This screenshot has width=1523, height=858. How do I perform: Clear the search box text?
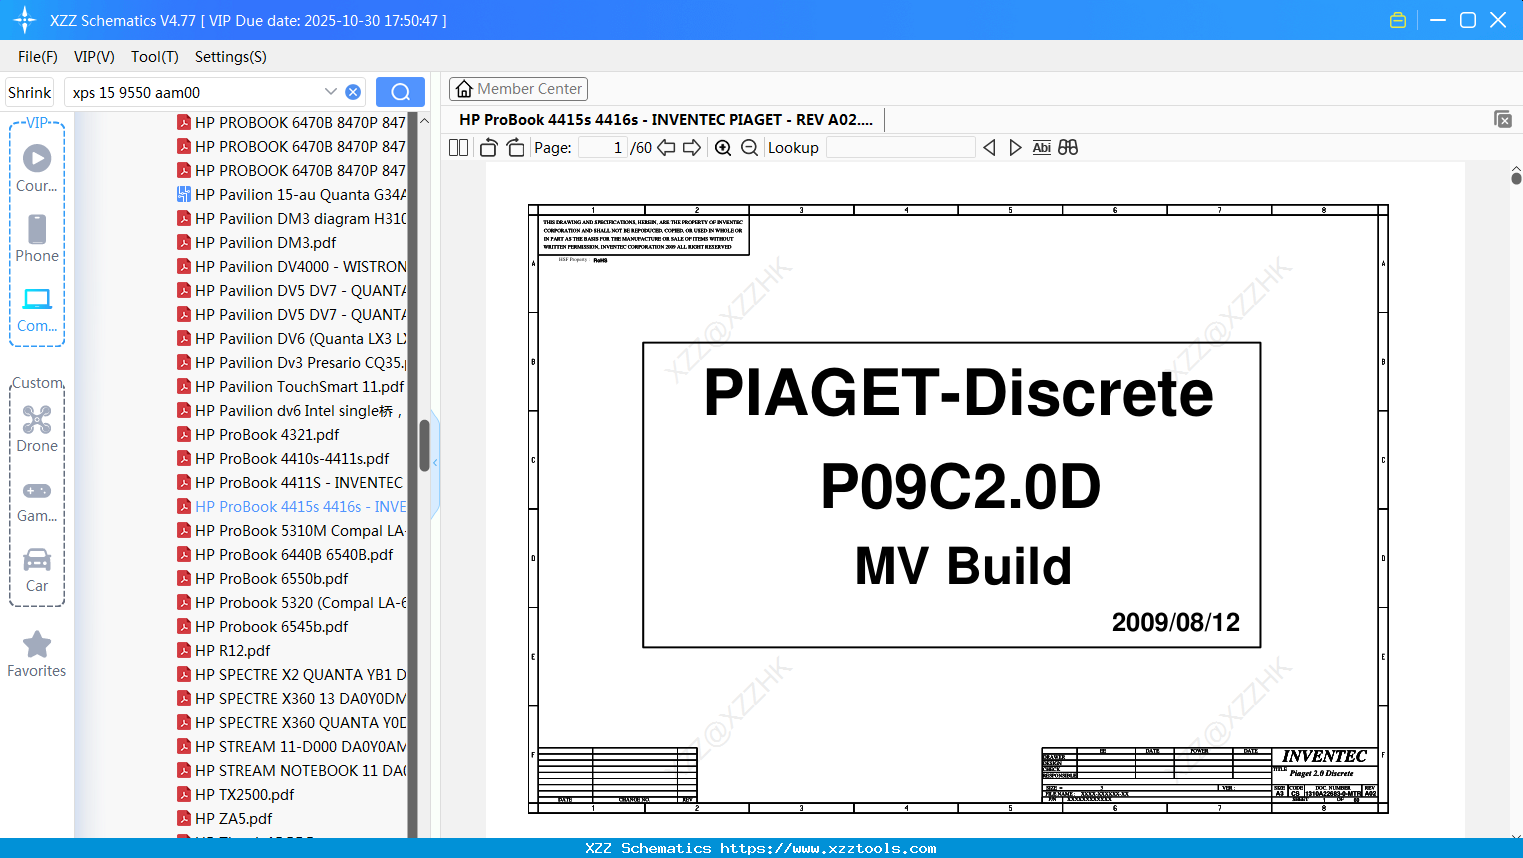pos(353,92)
